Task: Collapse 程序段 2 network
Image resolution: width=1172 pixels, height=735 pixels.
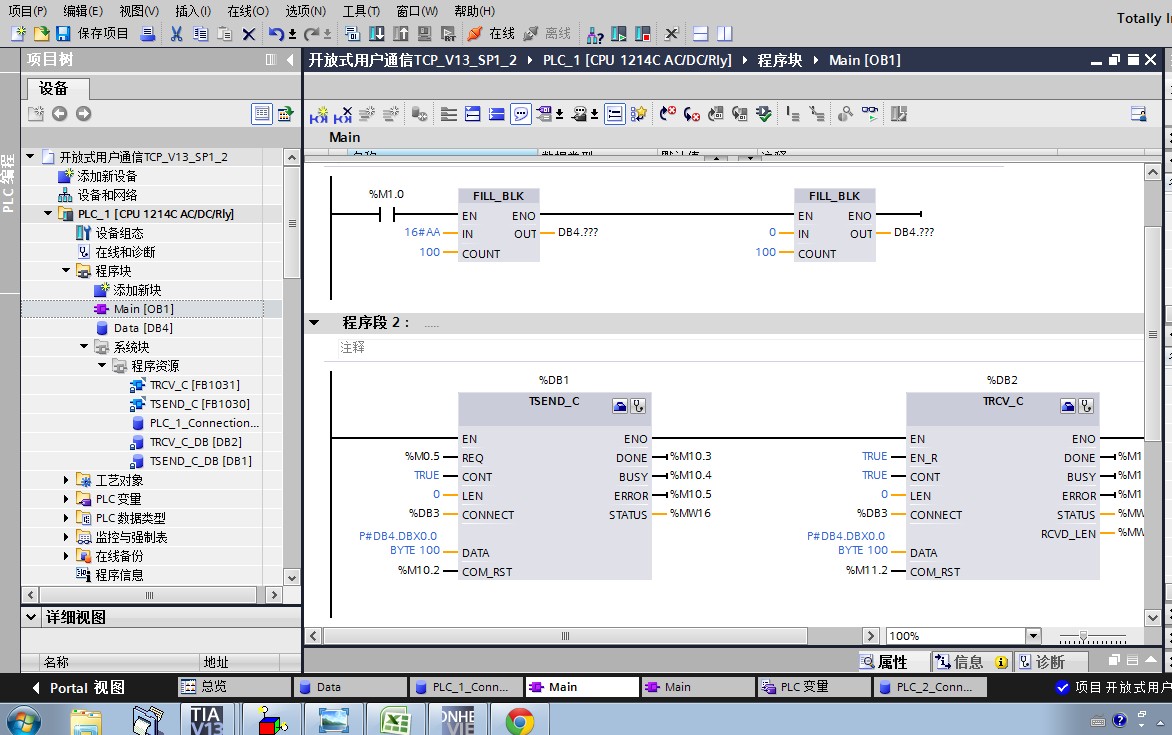Action: 315,323
